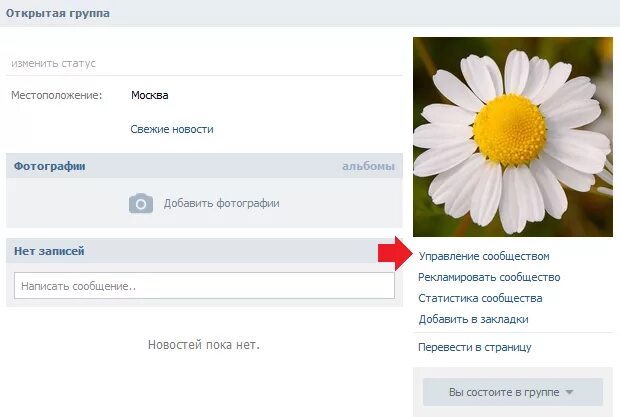Click the 'Москва' location value

click(149, 95)
